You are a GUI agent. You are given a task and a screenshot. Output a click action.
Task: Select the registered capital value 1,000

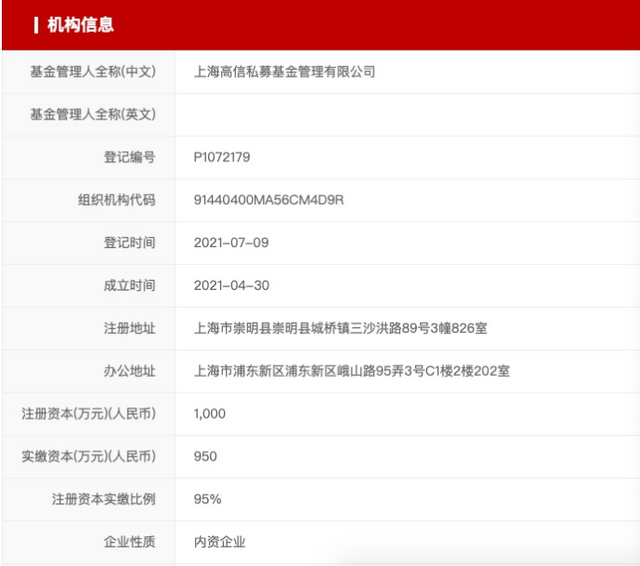[x=209, y=414]
